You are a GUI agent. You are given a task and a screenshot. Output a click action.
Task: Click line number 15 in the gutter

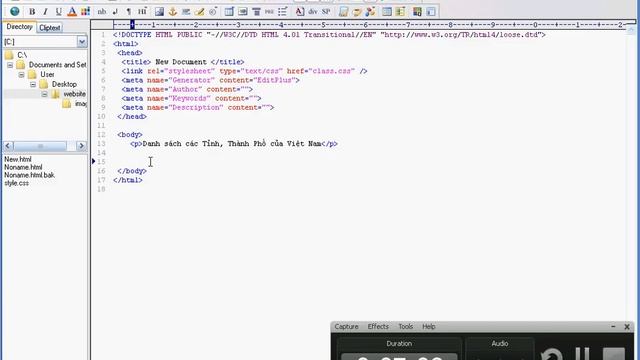101,162
